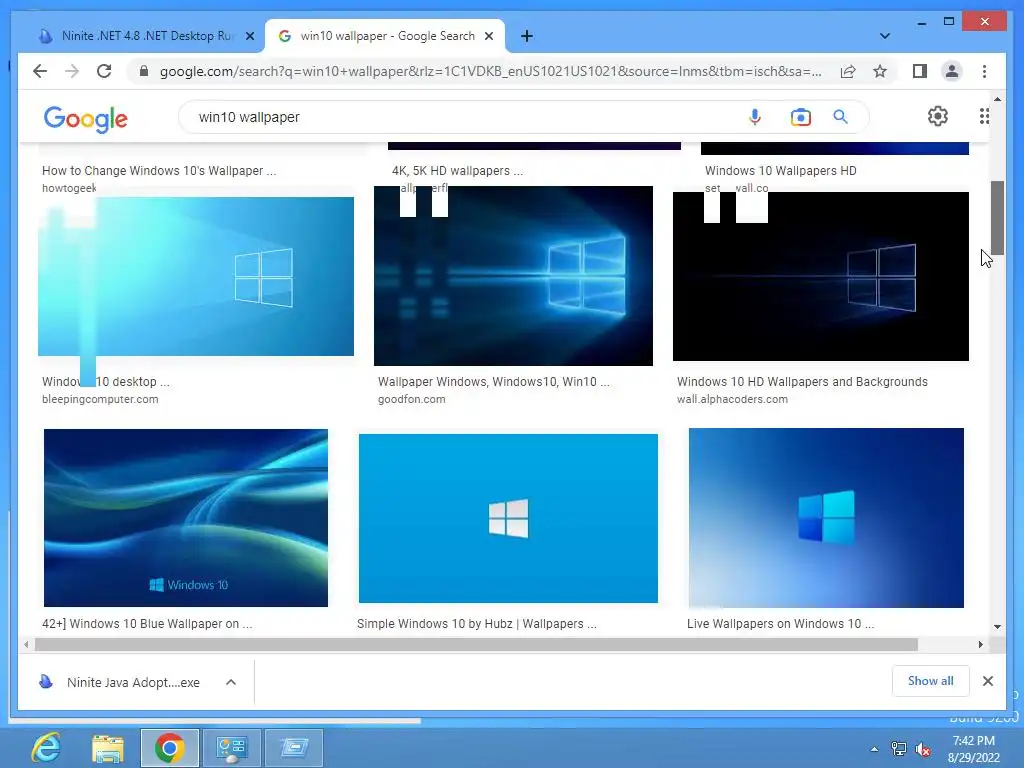Click the vertical page scrollbar thumb
This screenshot has width=1024, height=768.
pos(997,218)
